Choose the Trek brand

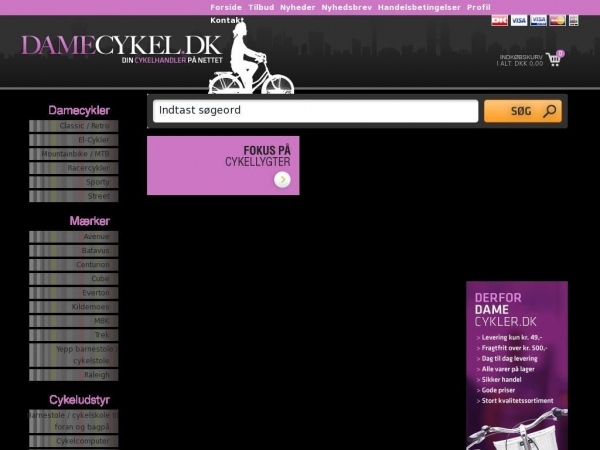point(73,335)
